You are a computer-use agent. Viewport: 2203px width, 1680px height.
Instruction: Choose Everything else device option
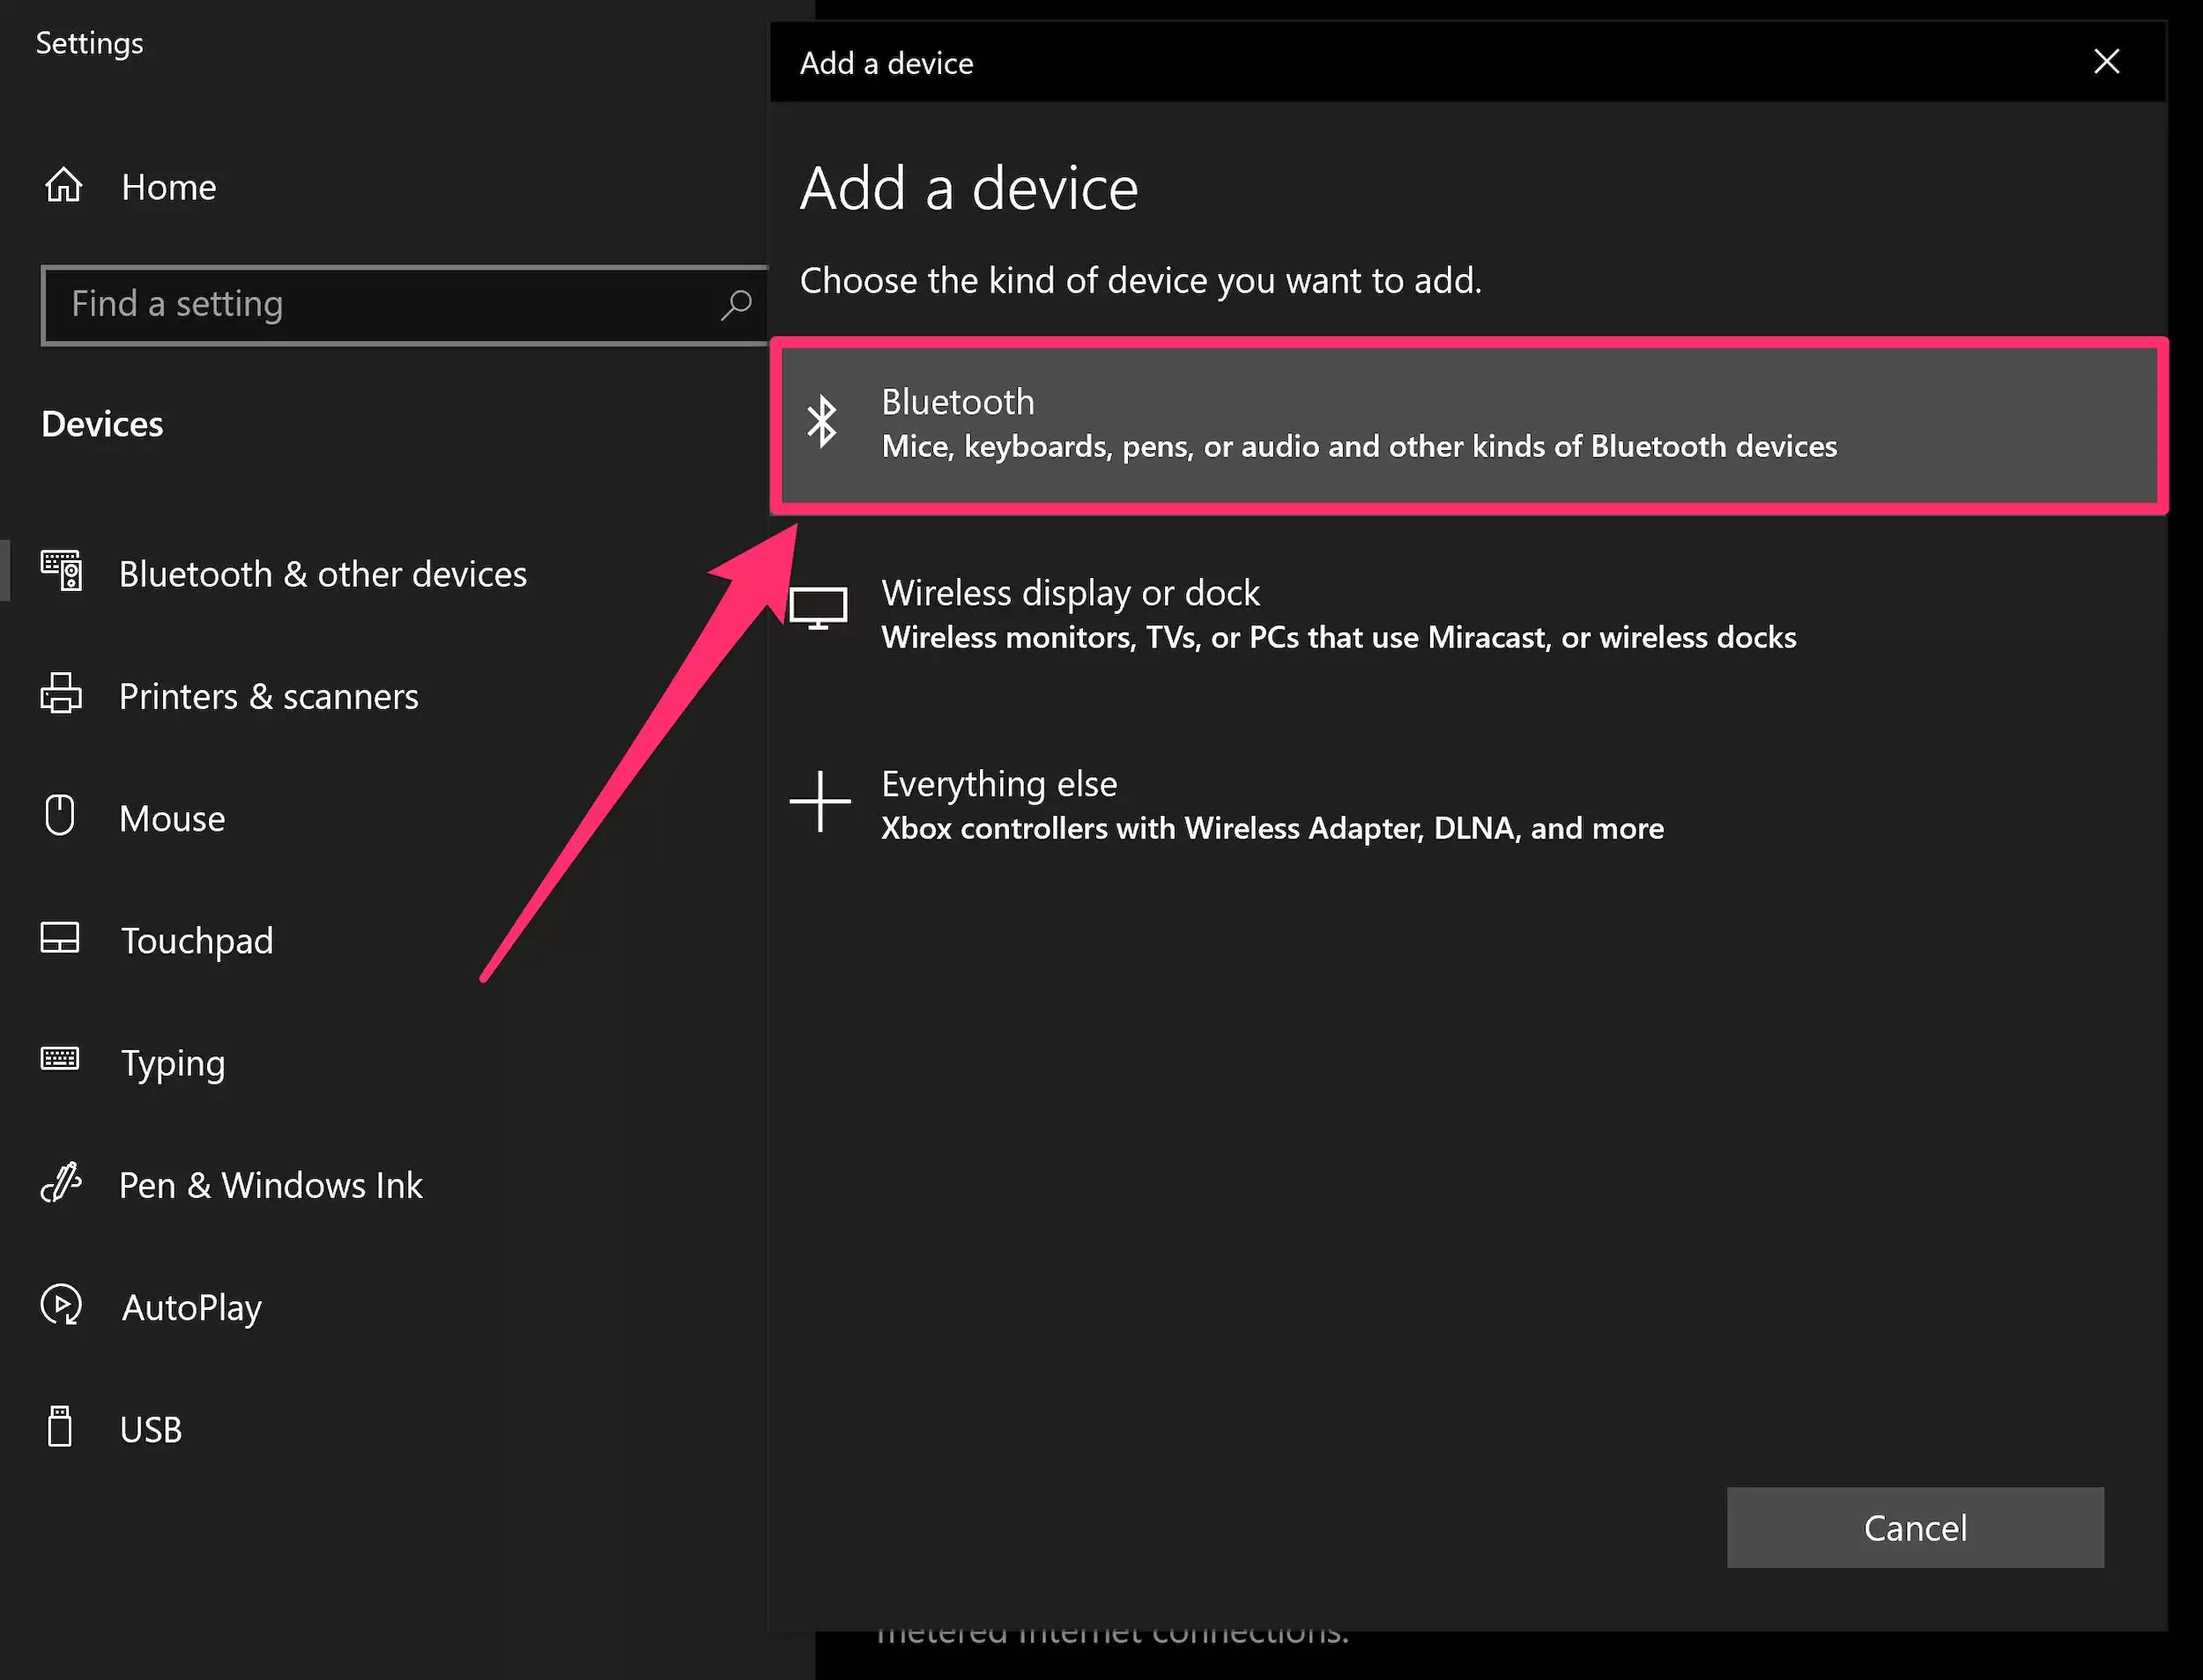point(1272,805)
